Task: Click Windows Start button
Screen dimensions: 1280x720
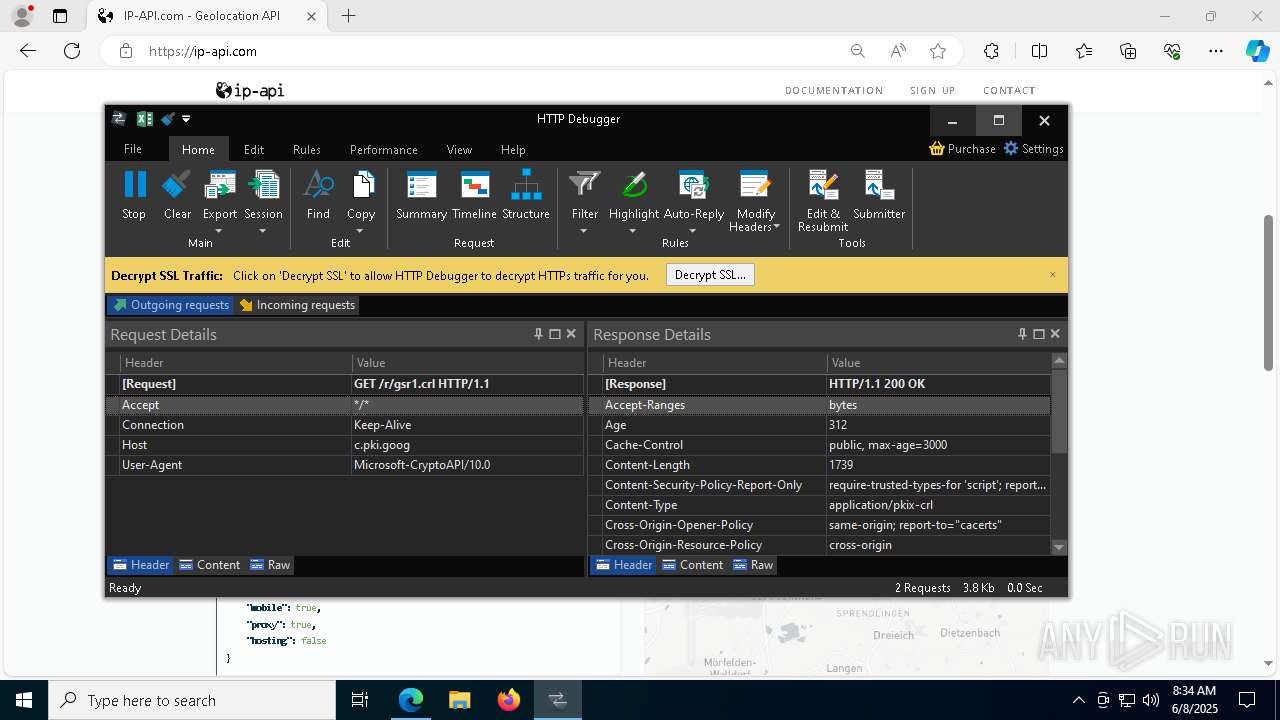Action: point(24,700)
